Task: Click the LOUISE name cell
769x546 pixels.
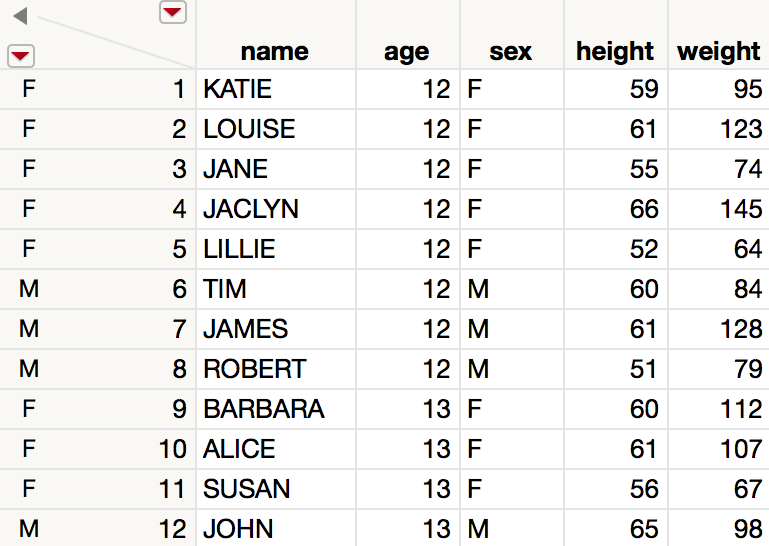Action: [276, 129]
